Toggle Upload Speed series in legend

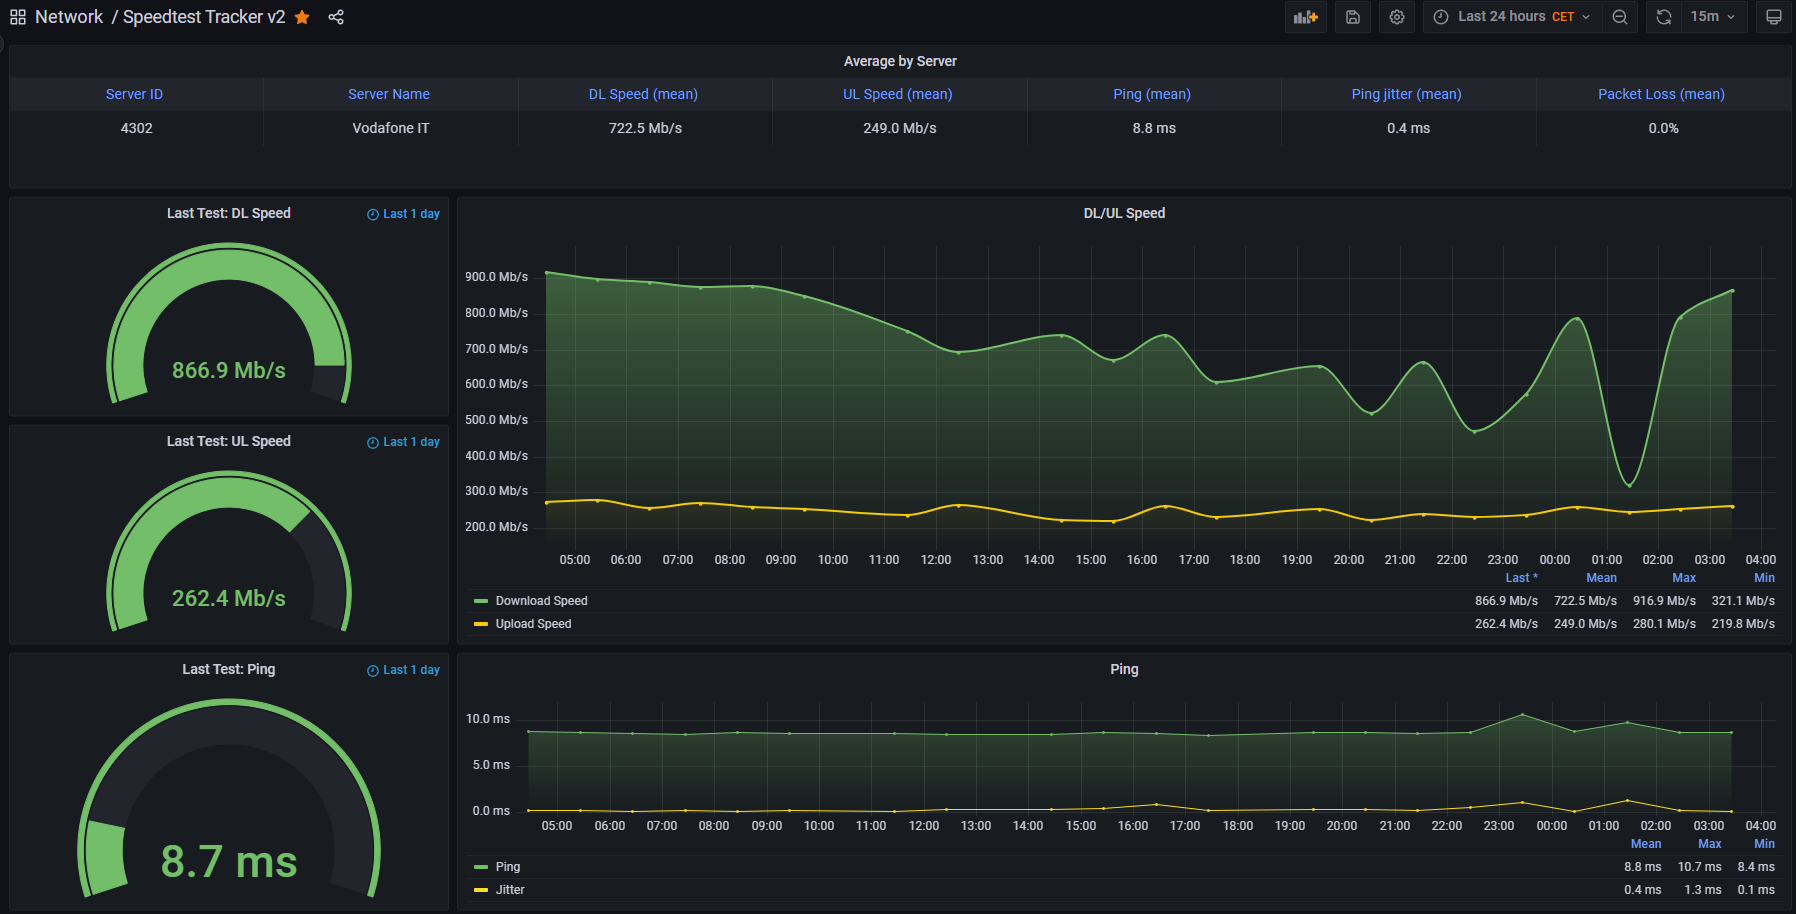click(x=533, y=624)
